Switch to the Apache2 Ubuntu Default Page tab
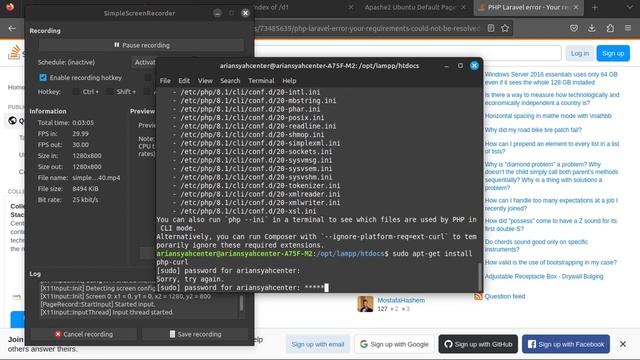This screenshot has width=640, height=360. click(x=410, y=7)
